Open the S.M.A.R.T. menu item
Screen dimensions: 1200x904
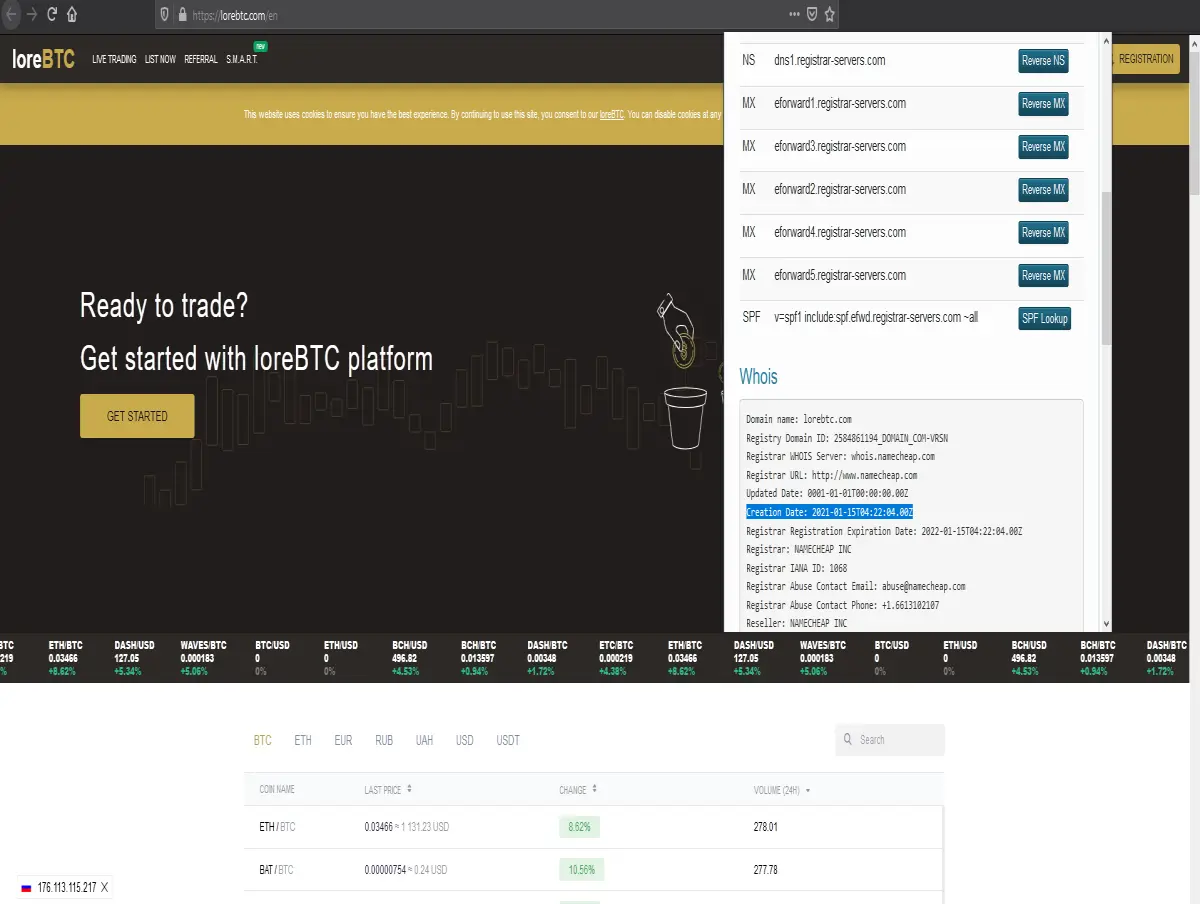click(x=242, y=60)
